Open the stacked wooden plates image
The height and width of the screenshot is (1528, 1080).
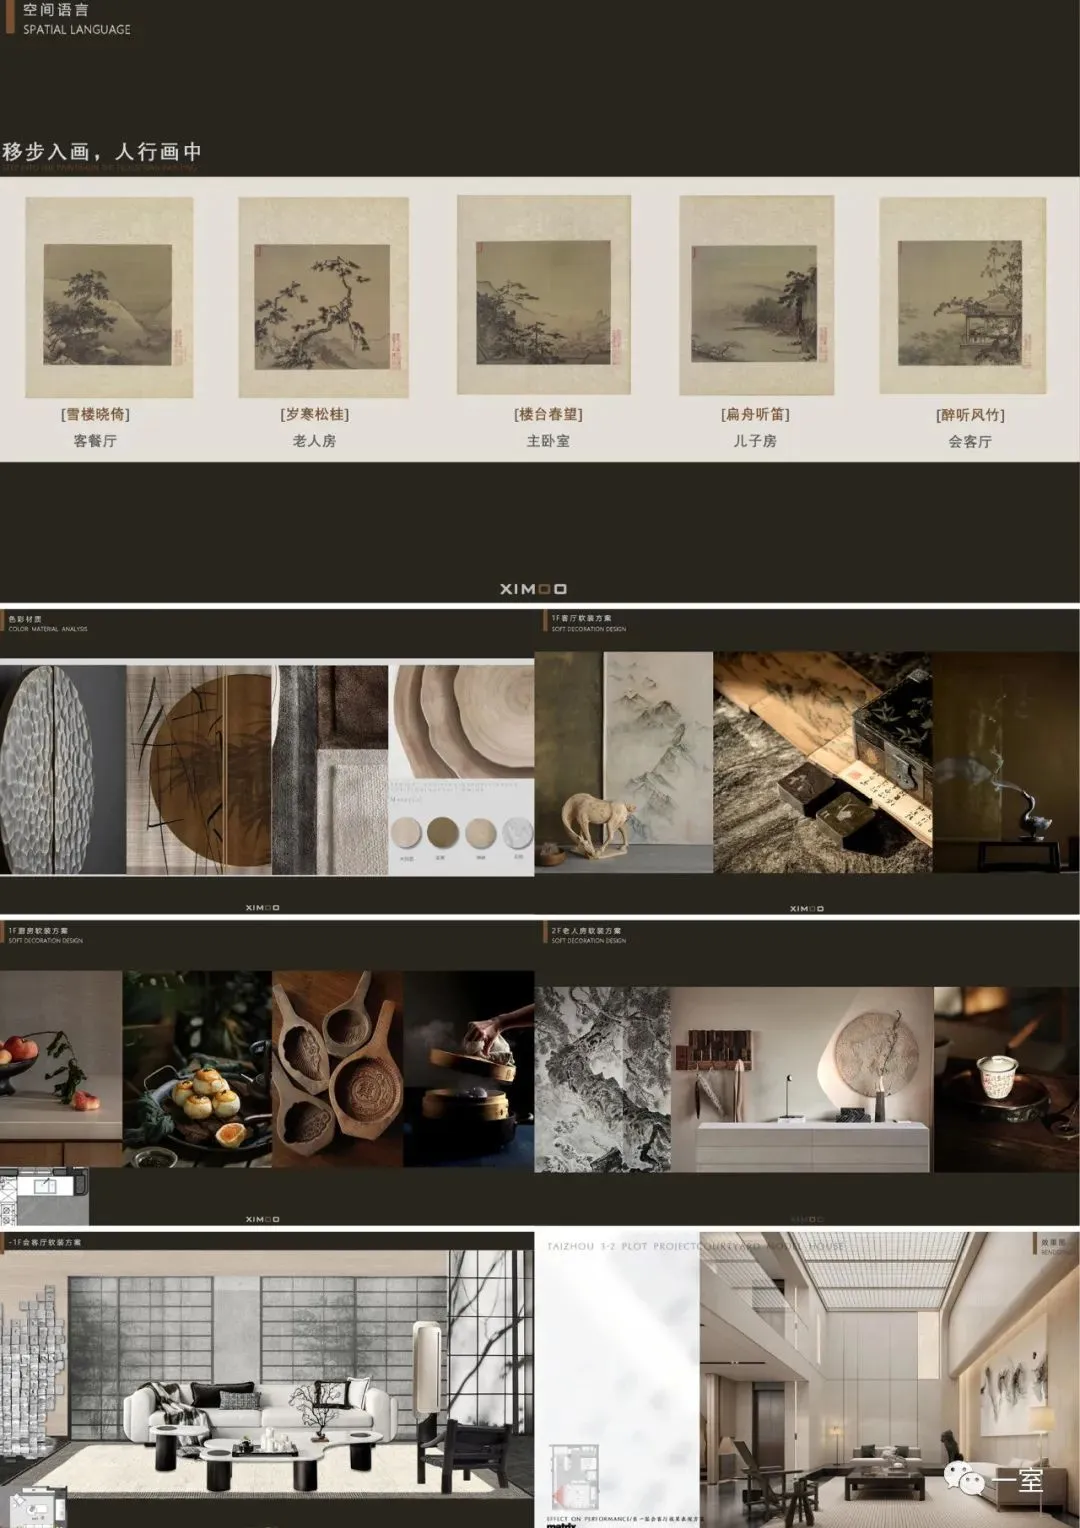coord(461,722)
